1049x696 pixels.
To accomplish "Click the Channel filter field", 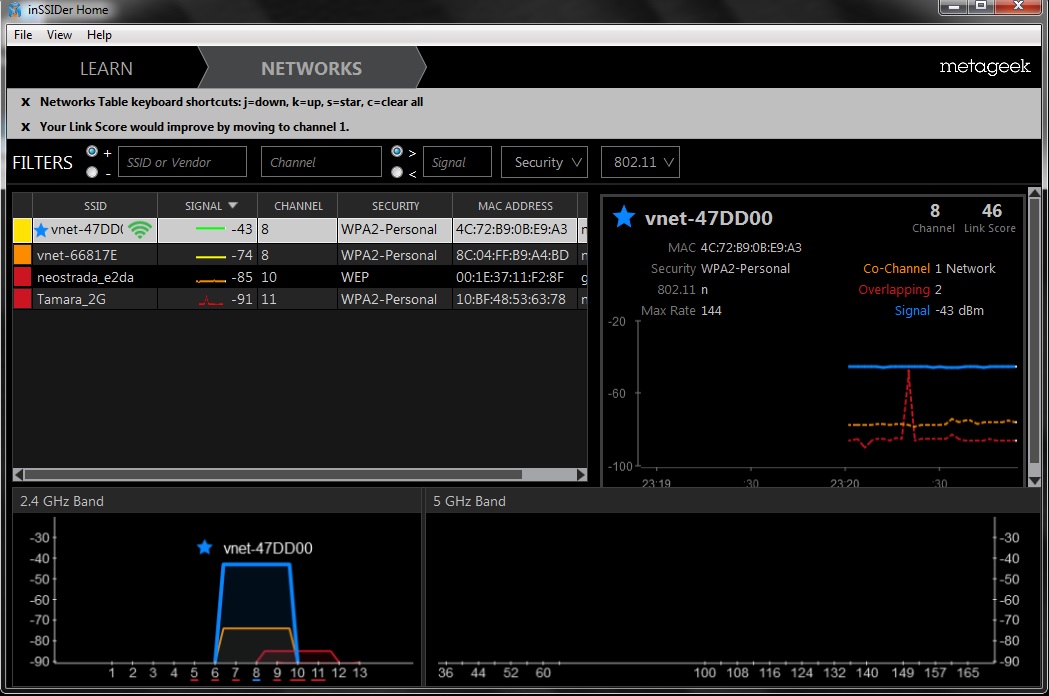I will point(321,162).
